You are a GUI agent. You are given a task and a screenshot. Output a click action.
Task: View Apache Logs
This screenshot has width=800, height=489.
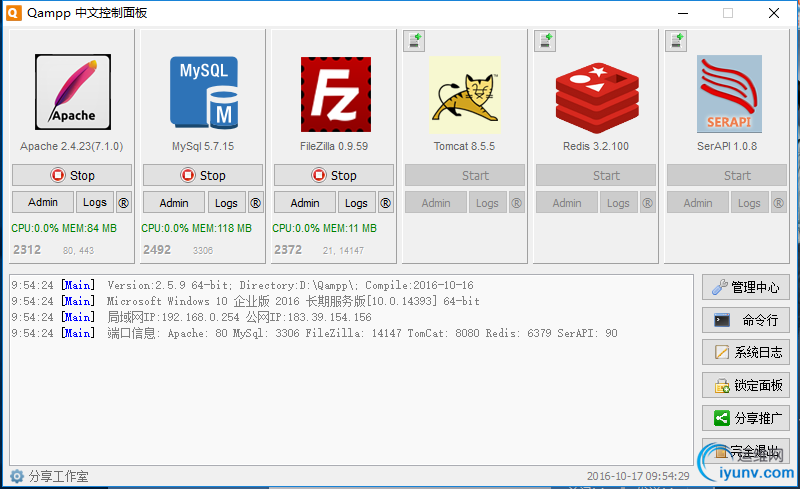(x=95, y=203)
